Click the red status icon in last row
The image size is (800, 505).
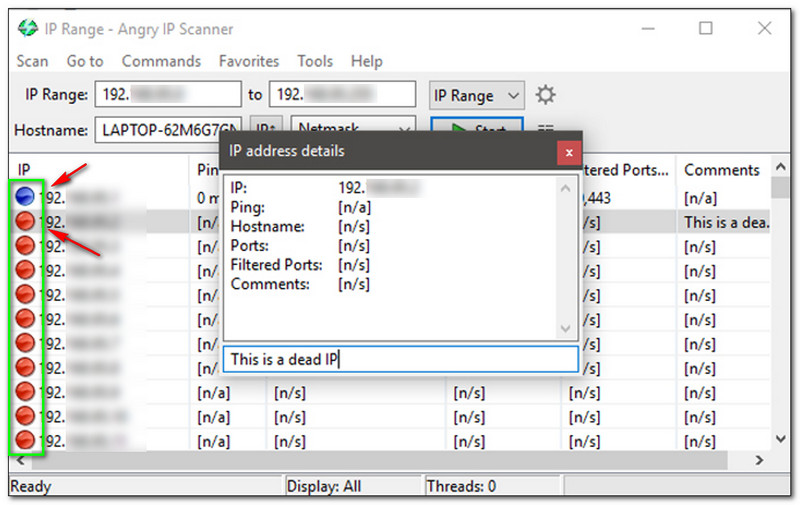[x=26, y=440]
